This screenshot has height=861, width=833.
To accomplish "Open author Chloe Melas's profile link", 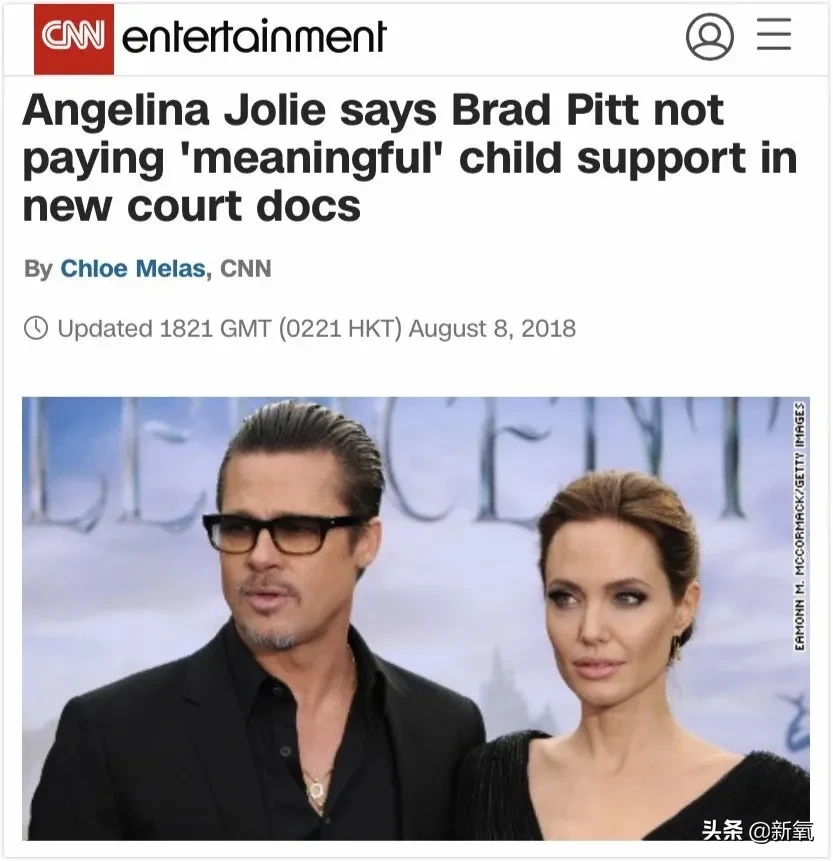I will (133, 269).
